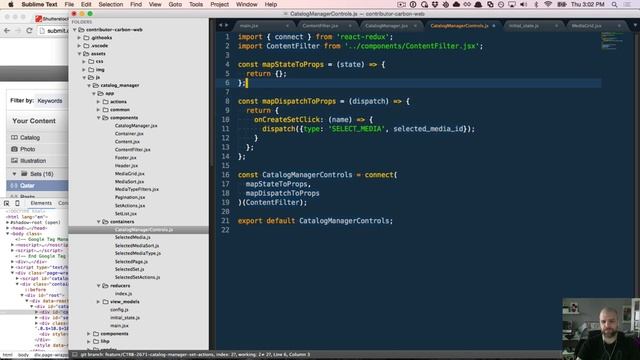Open the Project menu
The image size is (640, 360).
pyautogui.click(x=219, y=4)
